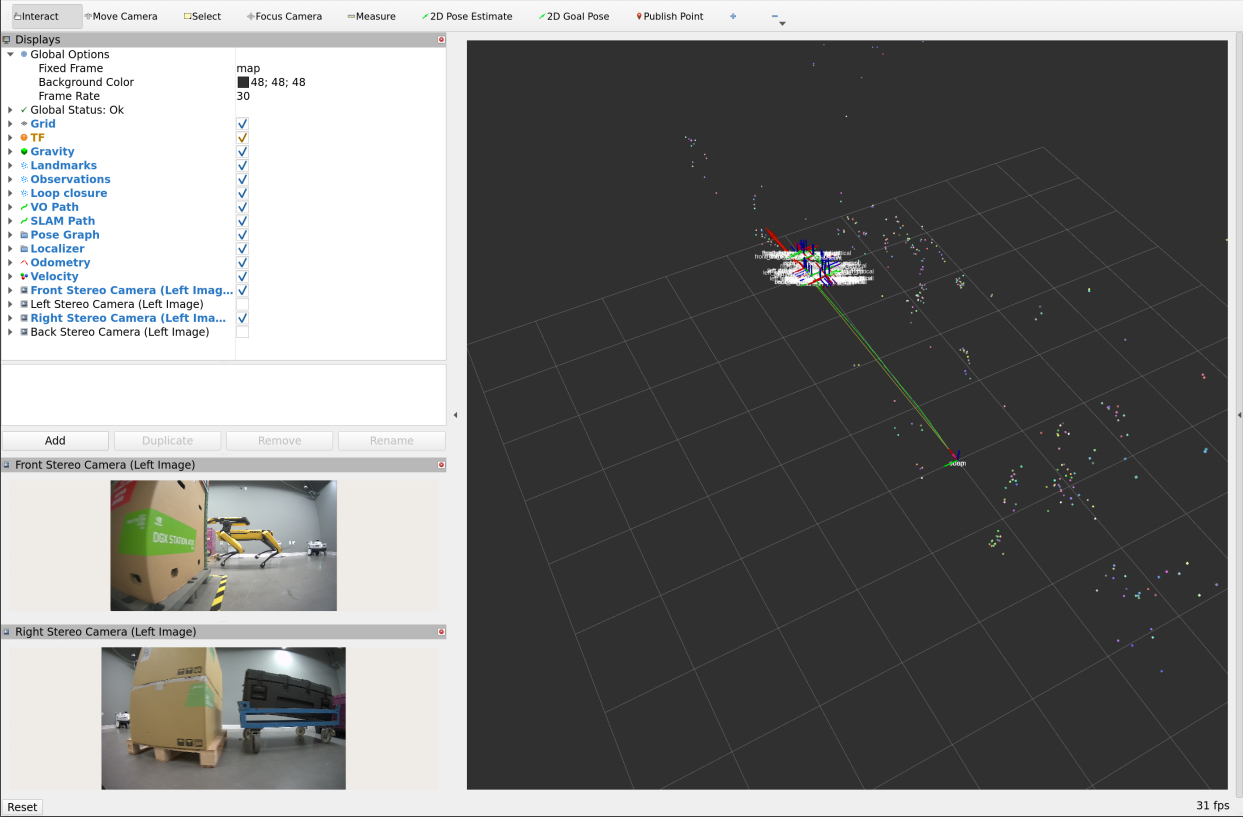Image resolution: width=1243 pixels, height=817 pixels.
Task: Uncheck the Grid display checkbox
Action: [x=242, y=124]
